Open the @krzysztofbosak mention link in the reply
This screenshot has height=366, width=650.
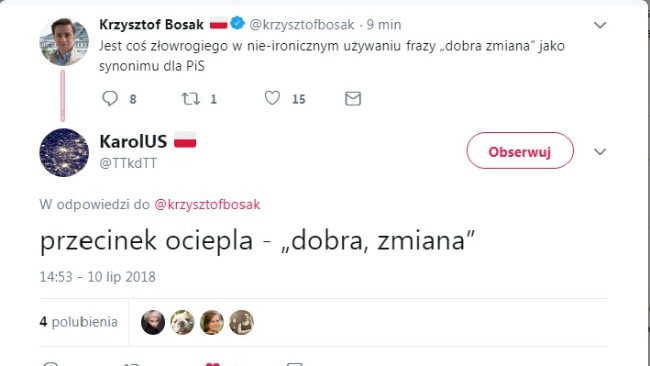207,205
